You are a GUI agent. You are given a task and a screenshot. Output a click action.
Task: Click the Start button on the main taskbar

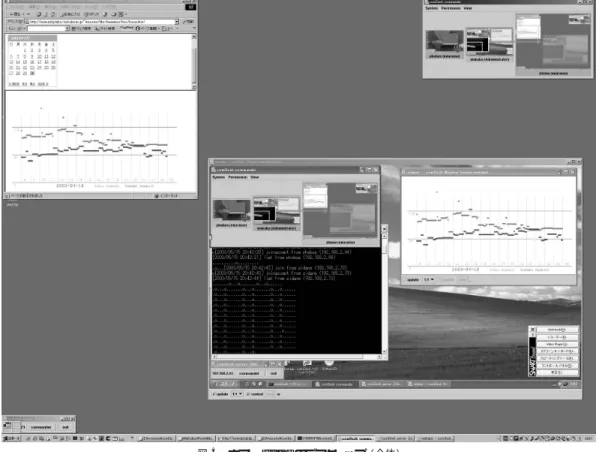tap(12, 438)
